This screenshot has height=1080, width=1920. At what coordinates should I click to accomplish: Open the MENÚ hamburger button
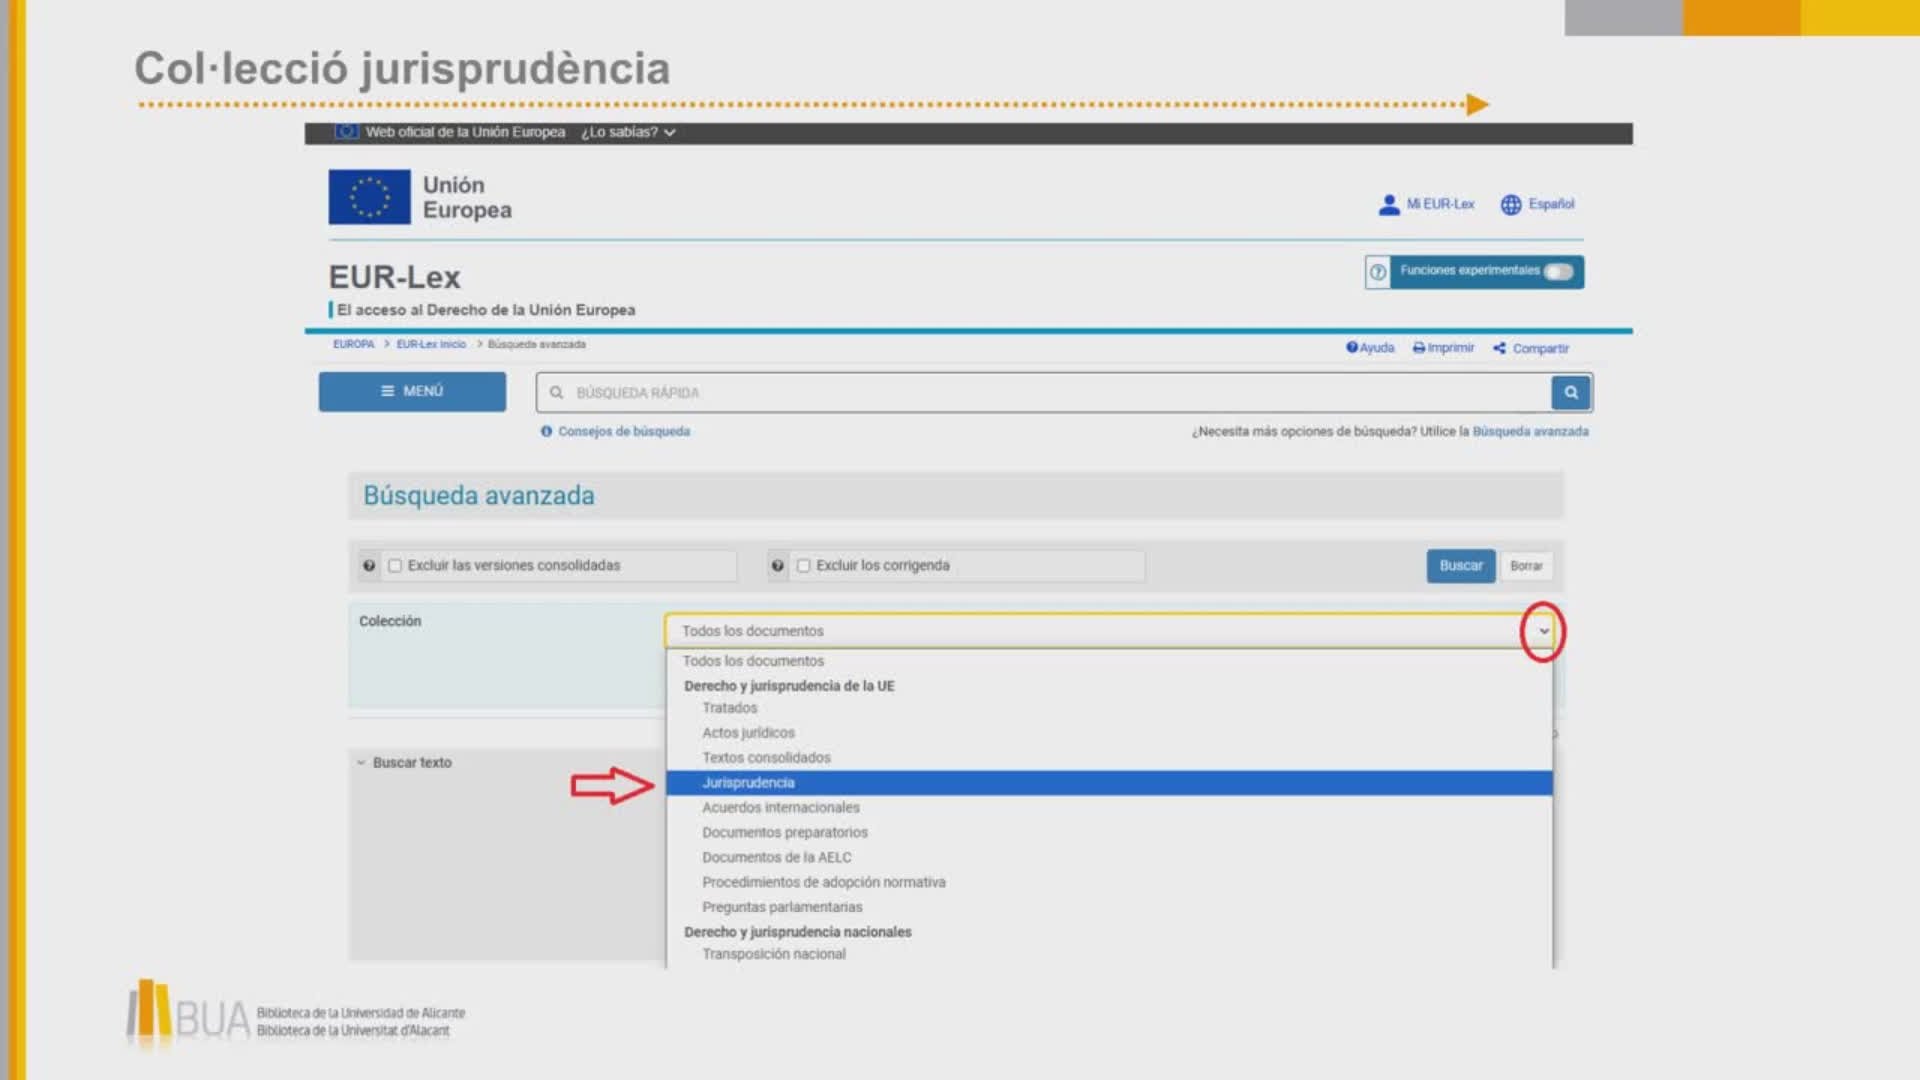[412, 392]
